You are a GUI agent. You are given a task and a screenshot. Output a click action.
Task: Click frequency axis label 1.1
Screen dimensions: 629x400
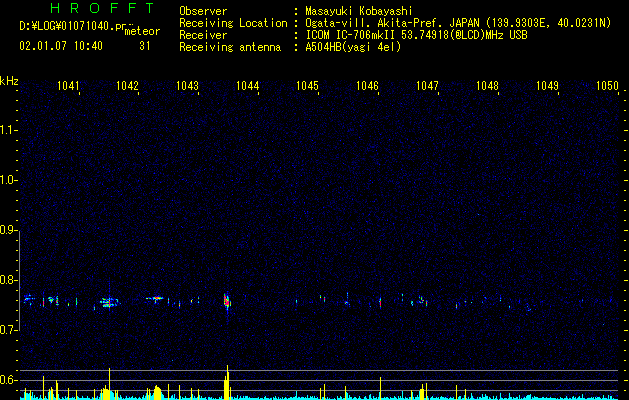pyautogui.click(x=8, y=130)
